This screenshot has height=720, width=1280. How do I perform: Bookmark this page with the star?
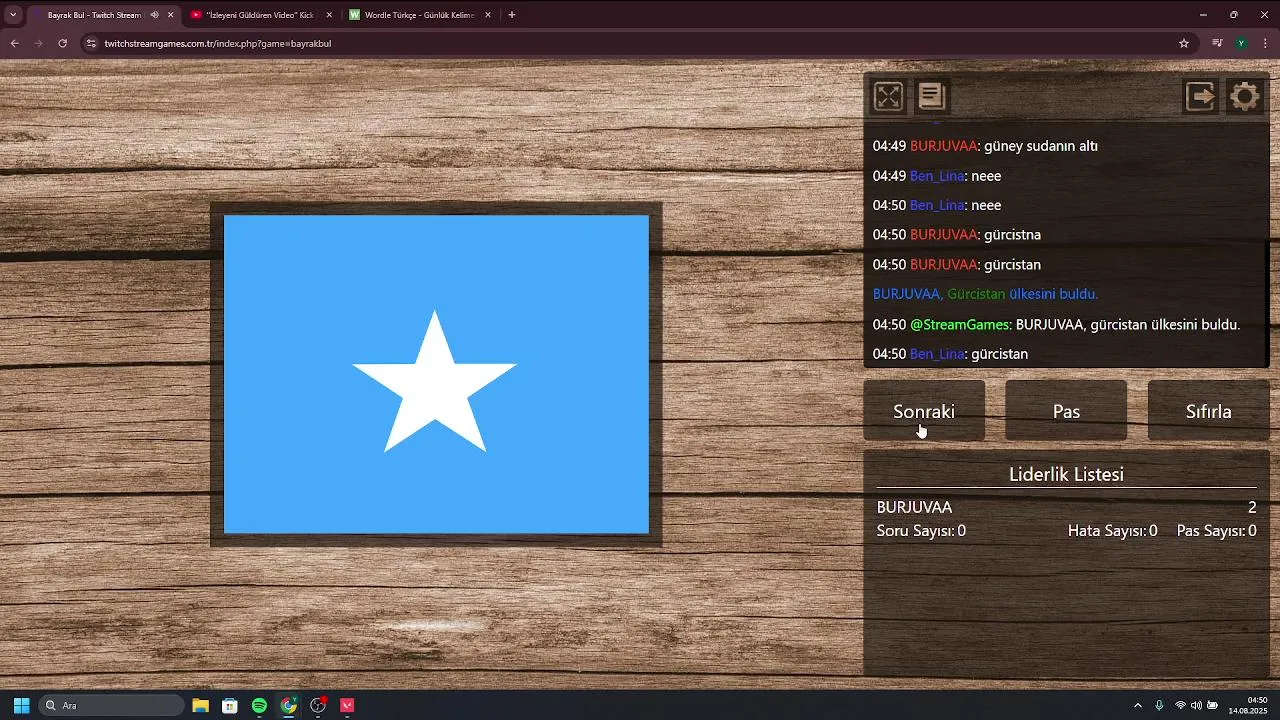coord(1184,43)
